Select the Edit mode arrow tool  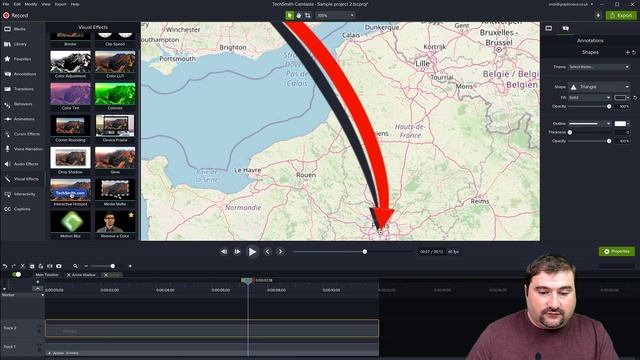[x=290, y=16]
